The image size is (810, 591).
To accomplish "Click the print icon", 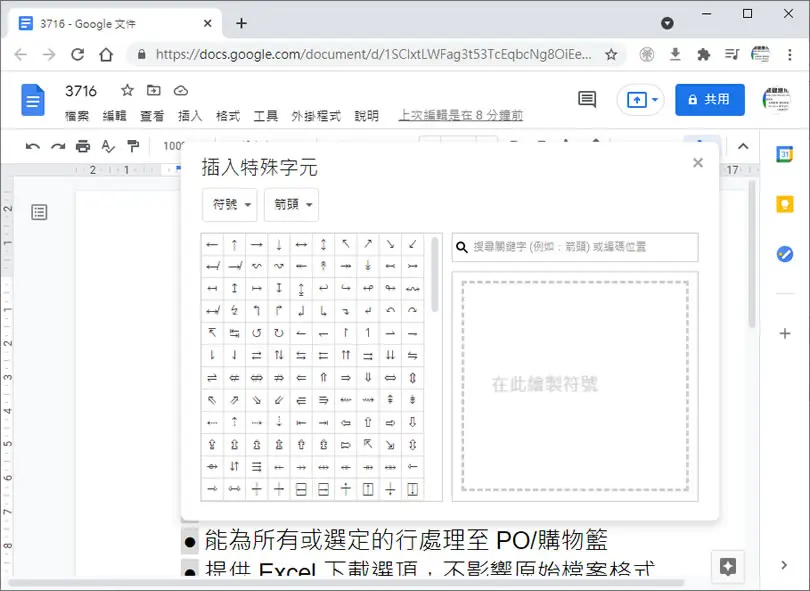I will [x=83, y=147].
